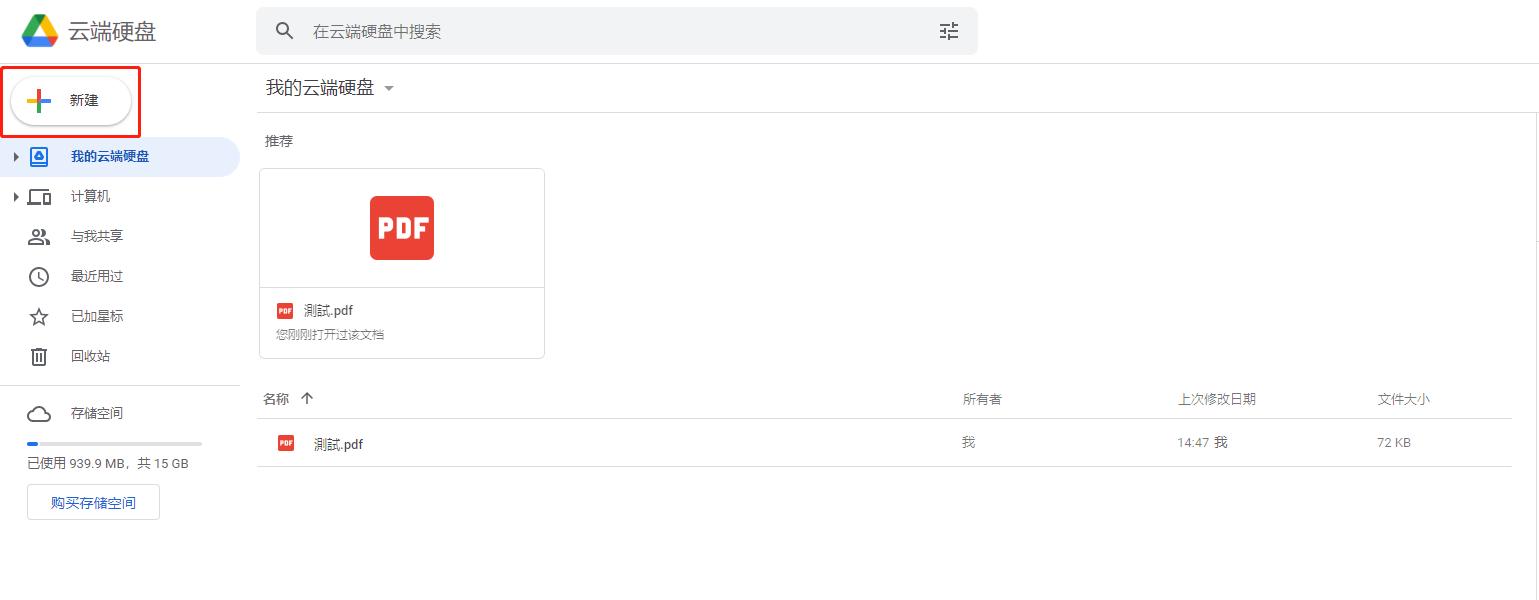
Task: Expand the 计算机 tree item
Action: click(x=15, y=196)
